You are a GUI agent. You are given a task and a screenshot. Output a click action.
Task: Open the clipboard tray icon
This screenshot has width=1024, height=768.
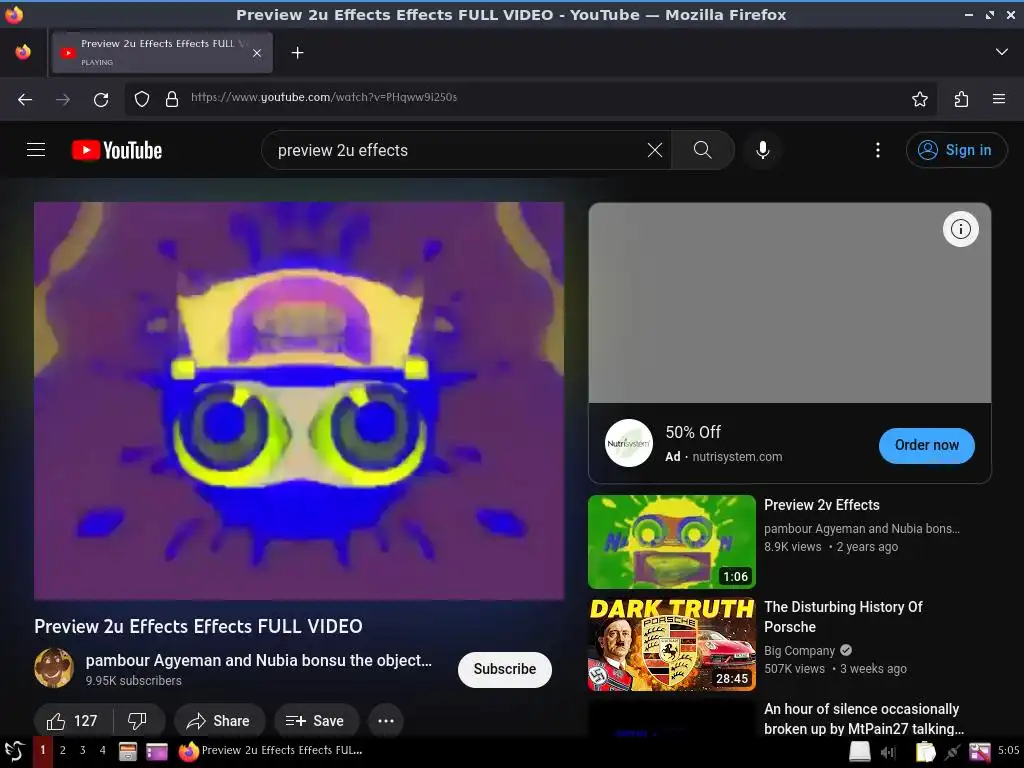(925, 752)
